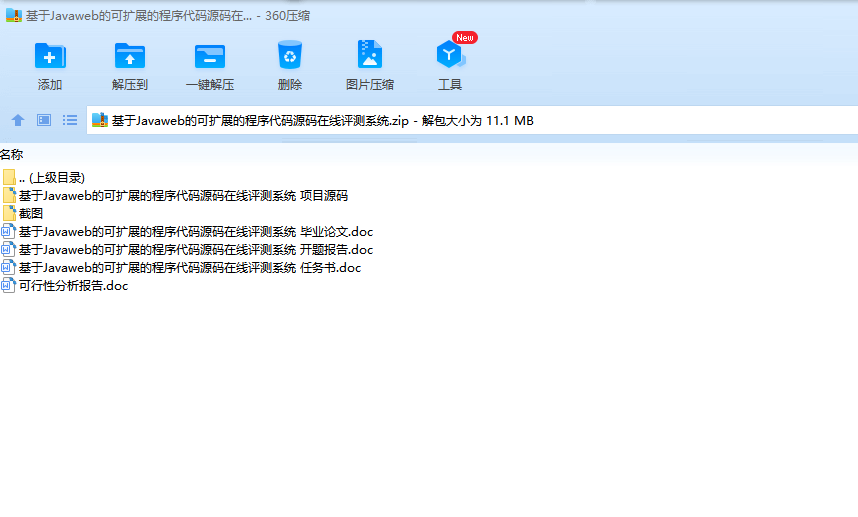Click the folder icon of 截图
The width and height of the screenshot is (858, 517).
(9, 213)
